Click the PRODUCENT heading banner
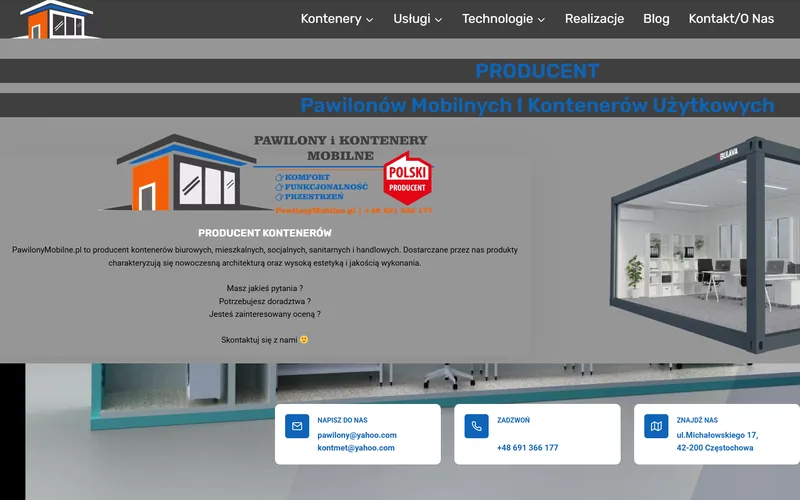This screenshot has width=800, height=500. coord(537,71)
